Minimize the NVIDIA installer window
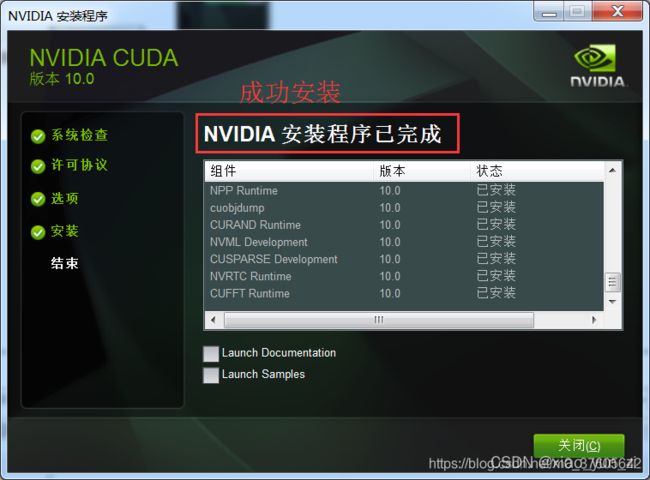Image resolution: width=650 pixels, height=480 pixels. click(549, 11)
